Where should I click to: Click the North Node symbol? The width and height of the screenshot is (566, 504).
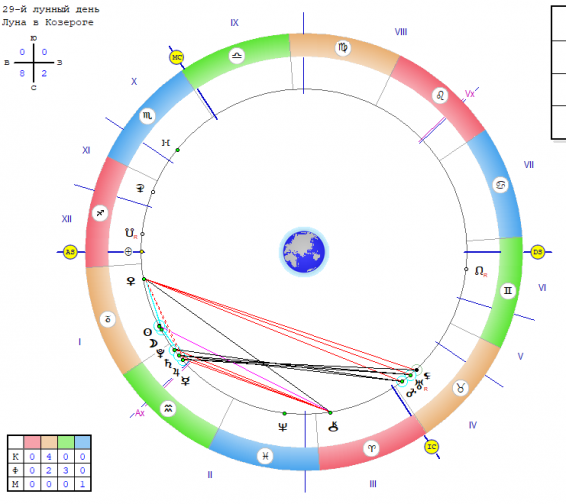(479, 271)
